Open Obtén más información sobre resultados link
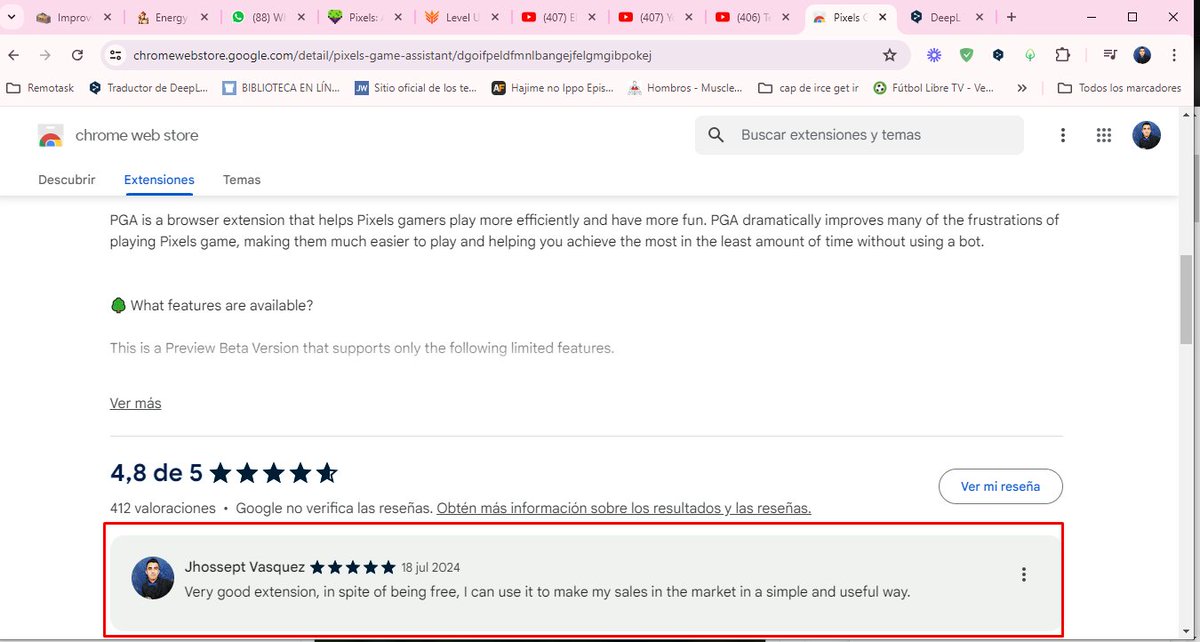 624,508
